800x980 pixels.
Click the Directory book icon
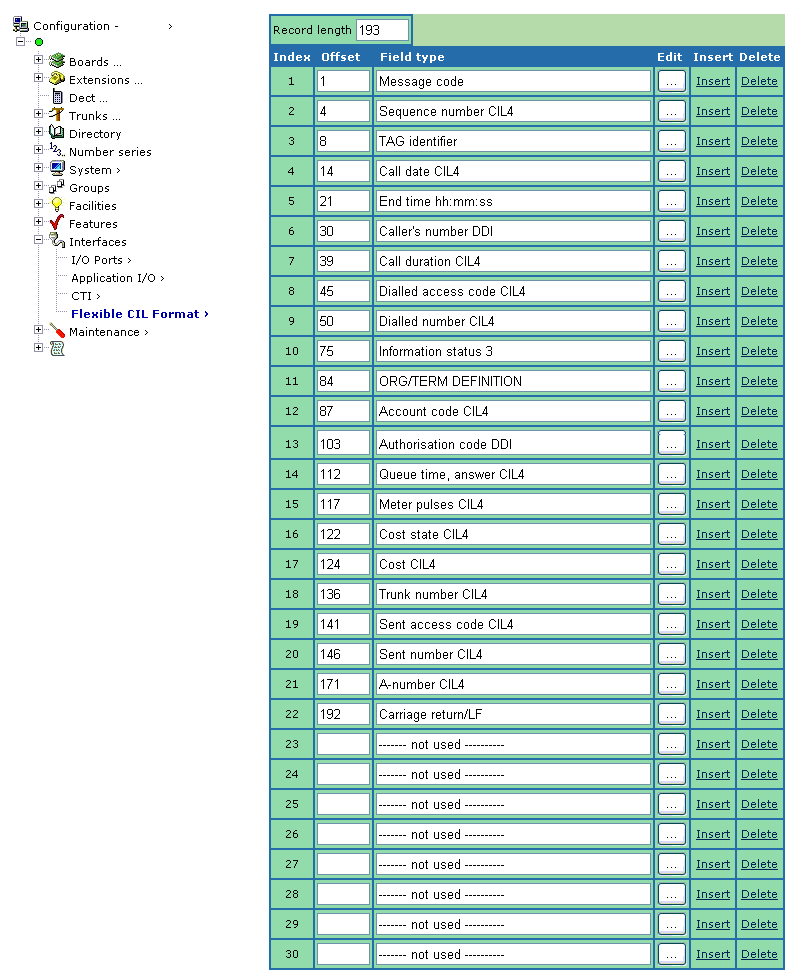pos(57,133)
